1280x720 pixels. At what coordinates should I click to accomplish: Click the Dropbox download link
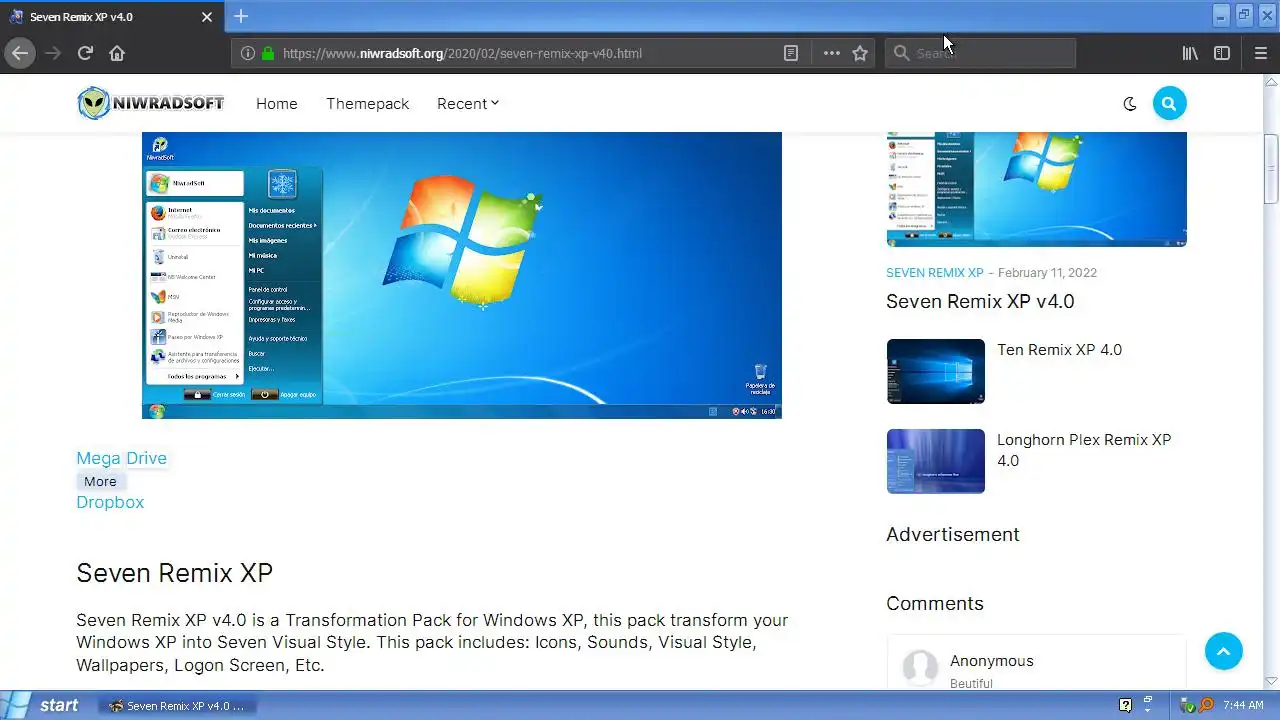click(110, 502)
